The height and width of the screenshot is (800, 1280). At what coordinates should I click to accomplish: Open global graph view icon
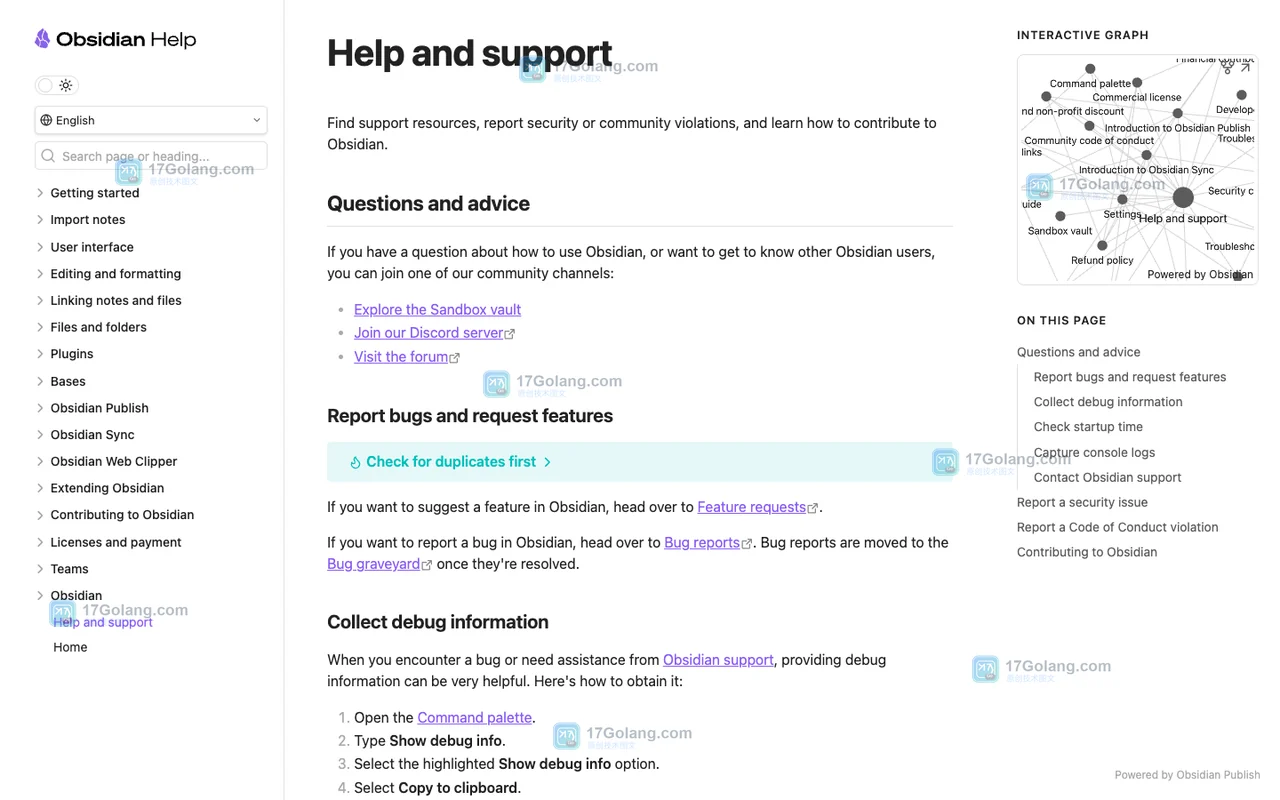(x=1227, y=68)
